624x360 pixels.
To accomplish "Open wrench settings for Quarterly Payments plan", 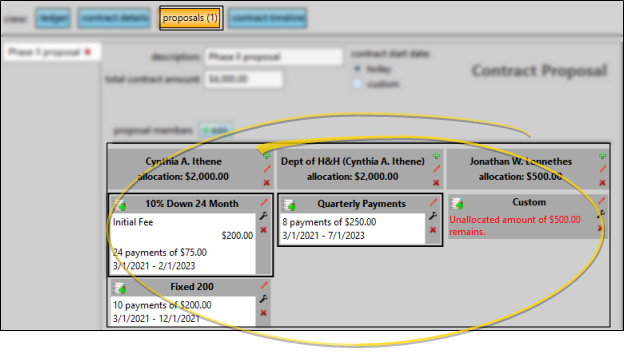I will coord(433,216).
